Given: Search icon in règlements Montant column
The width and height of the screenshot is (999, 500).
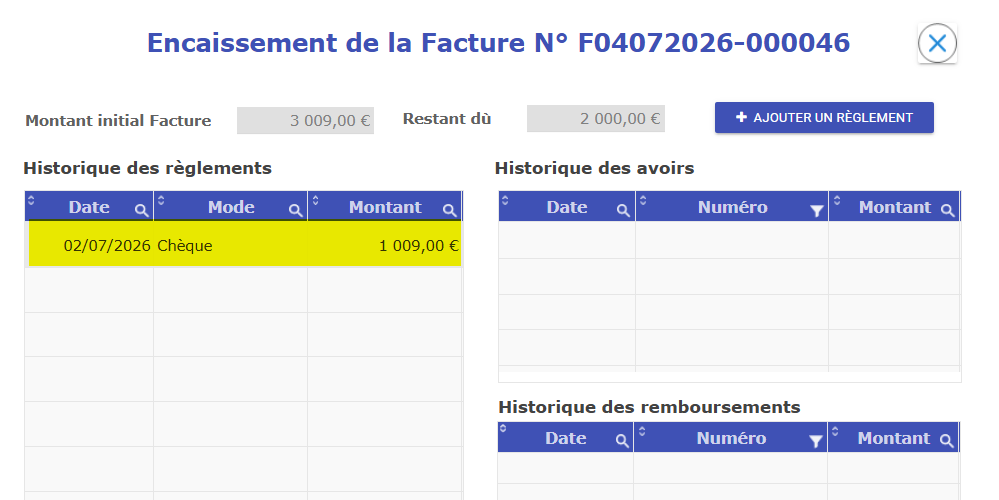Looking at the screenshot, I should point(450,210).
